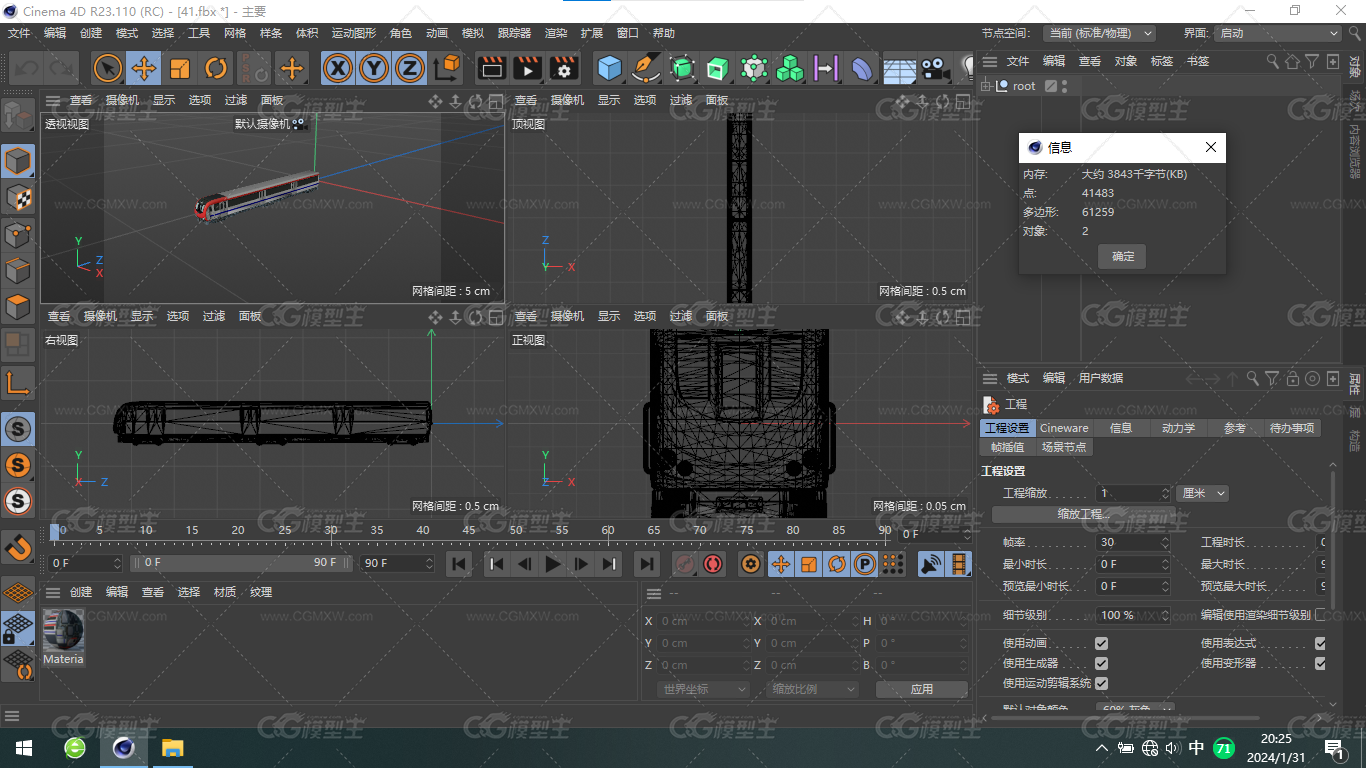Open the centimeter units dropdown
The height and width of the screenshot is (768, 1366).
point(1202,493)
